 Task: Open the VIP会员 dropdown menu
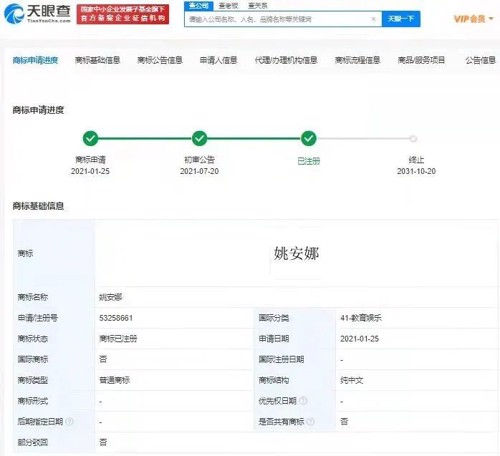tap(473, 19)
